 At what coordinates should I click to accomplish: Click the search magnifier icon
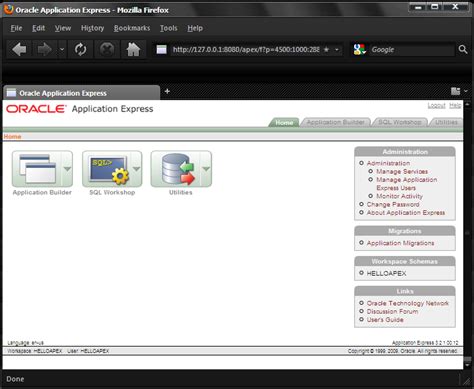[x=463, y=50]
